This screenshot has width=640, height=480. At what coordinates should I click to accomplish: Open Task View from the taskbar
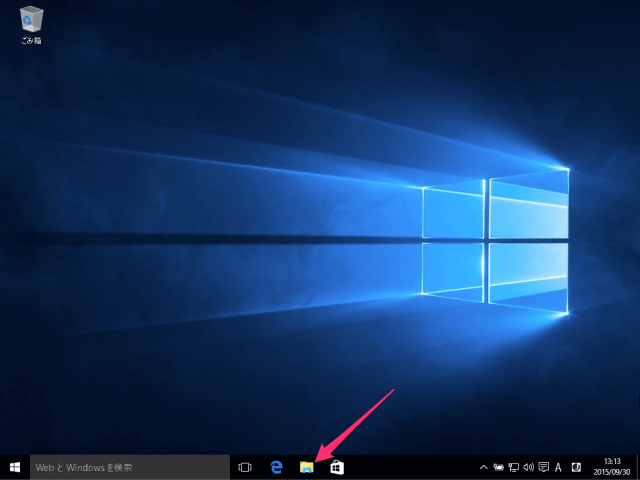pyautogui.click(x=245, y=467)
